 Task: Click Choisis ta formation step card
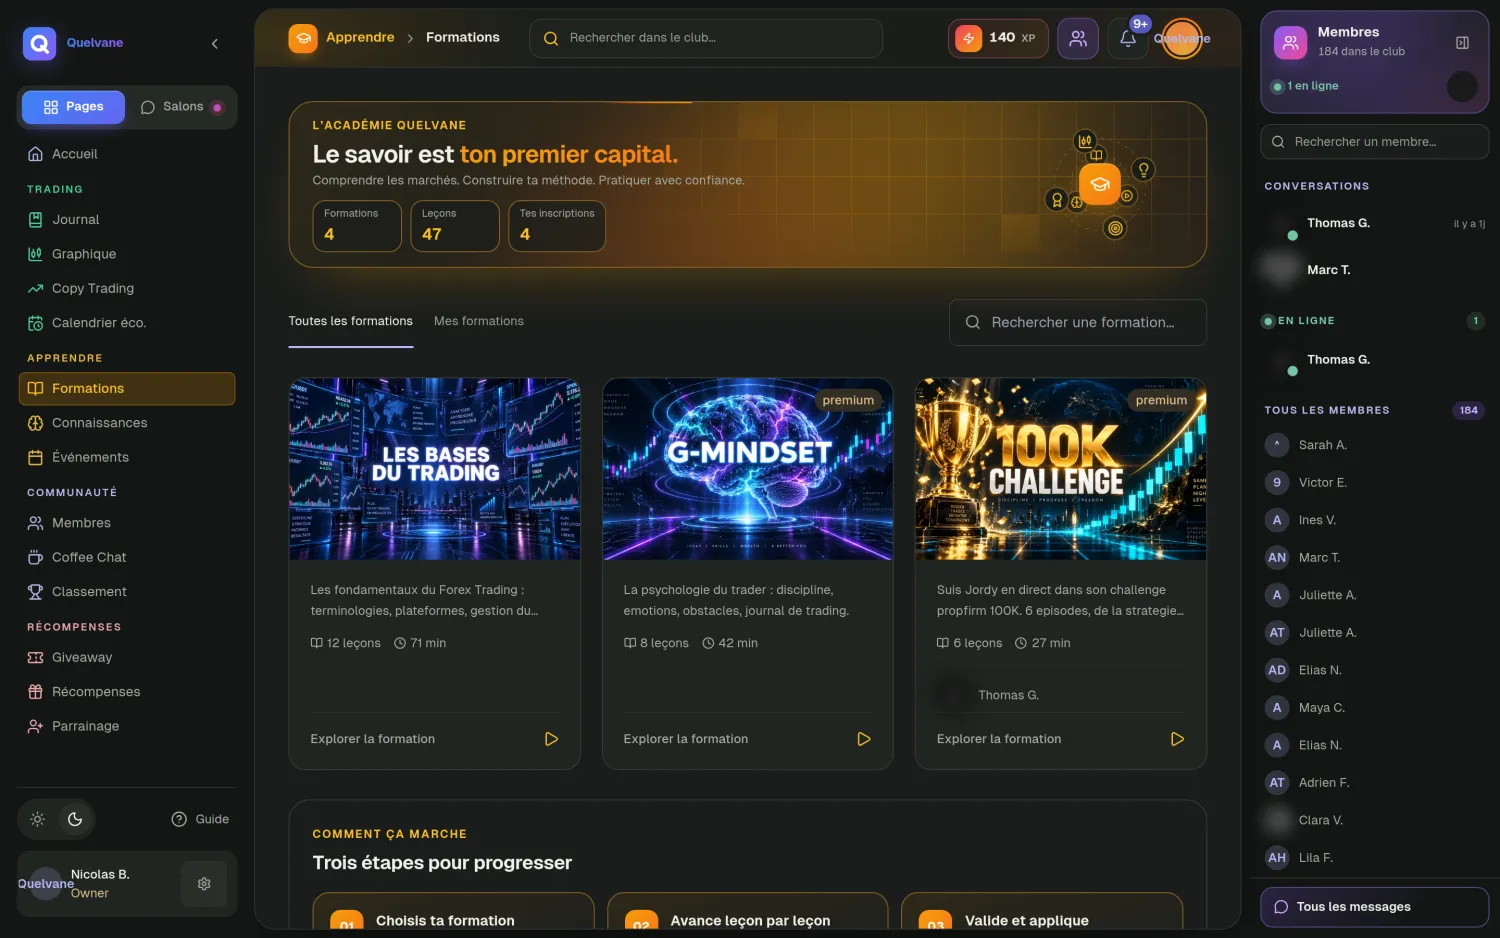(x=454, y=913)
